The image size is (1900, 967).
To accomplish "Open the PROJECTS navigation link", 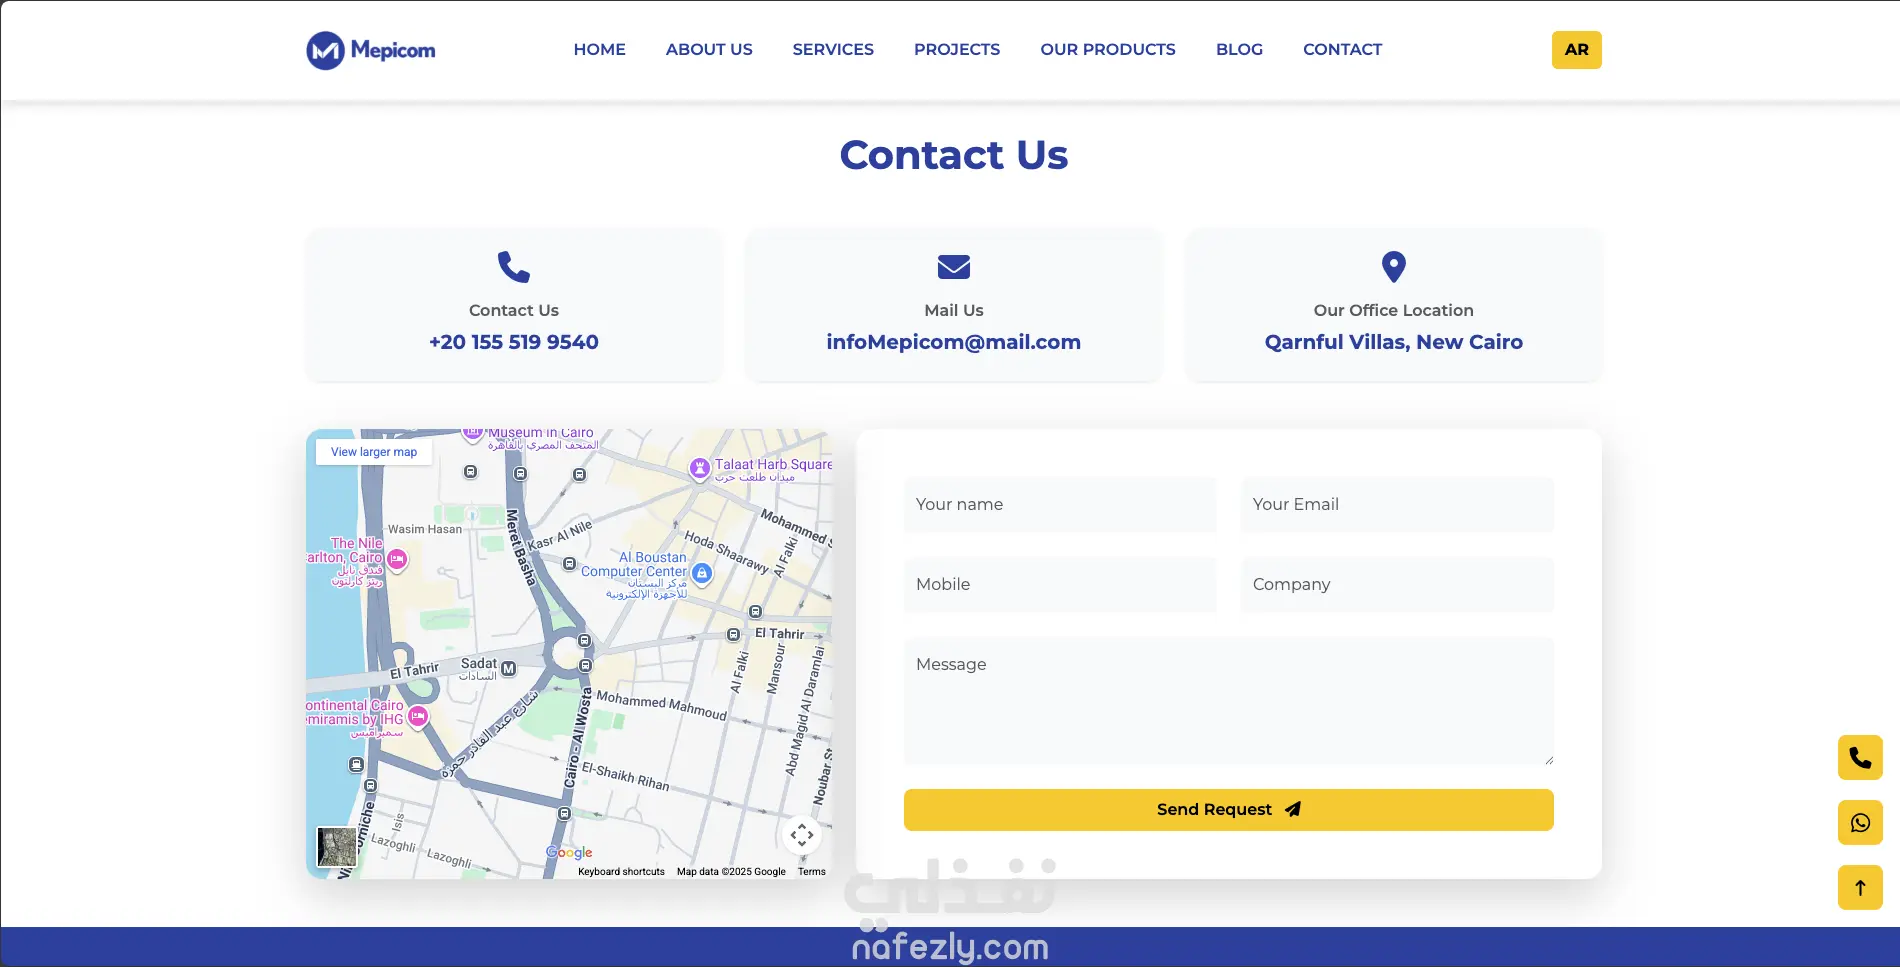I will [x=957, y=50].
